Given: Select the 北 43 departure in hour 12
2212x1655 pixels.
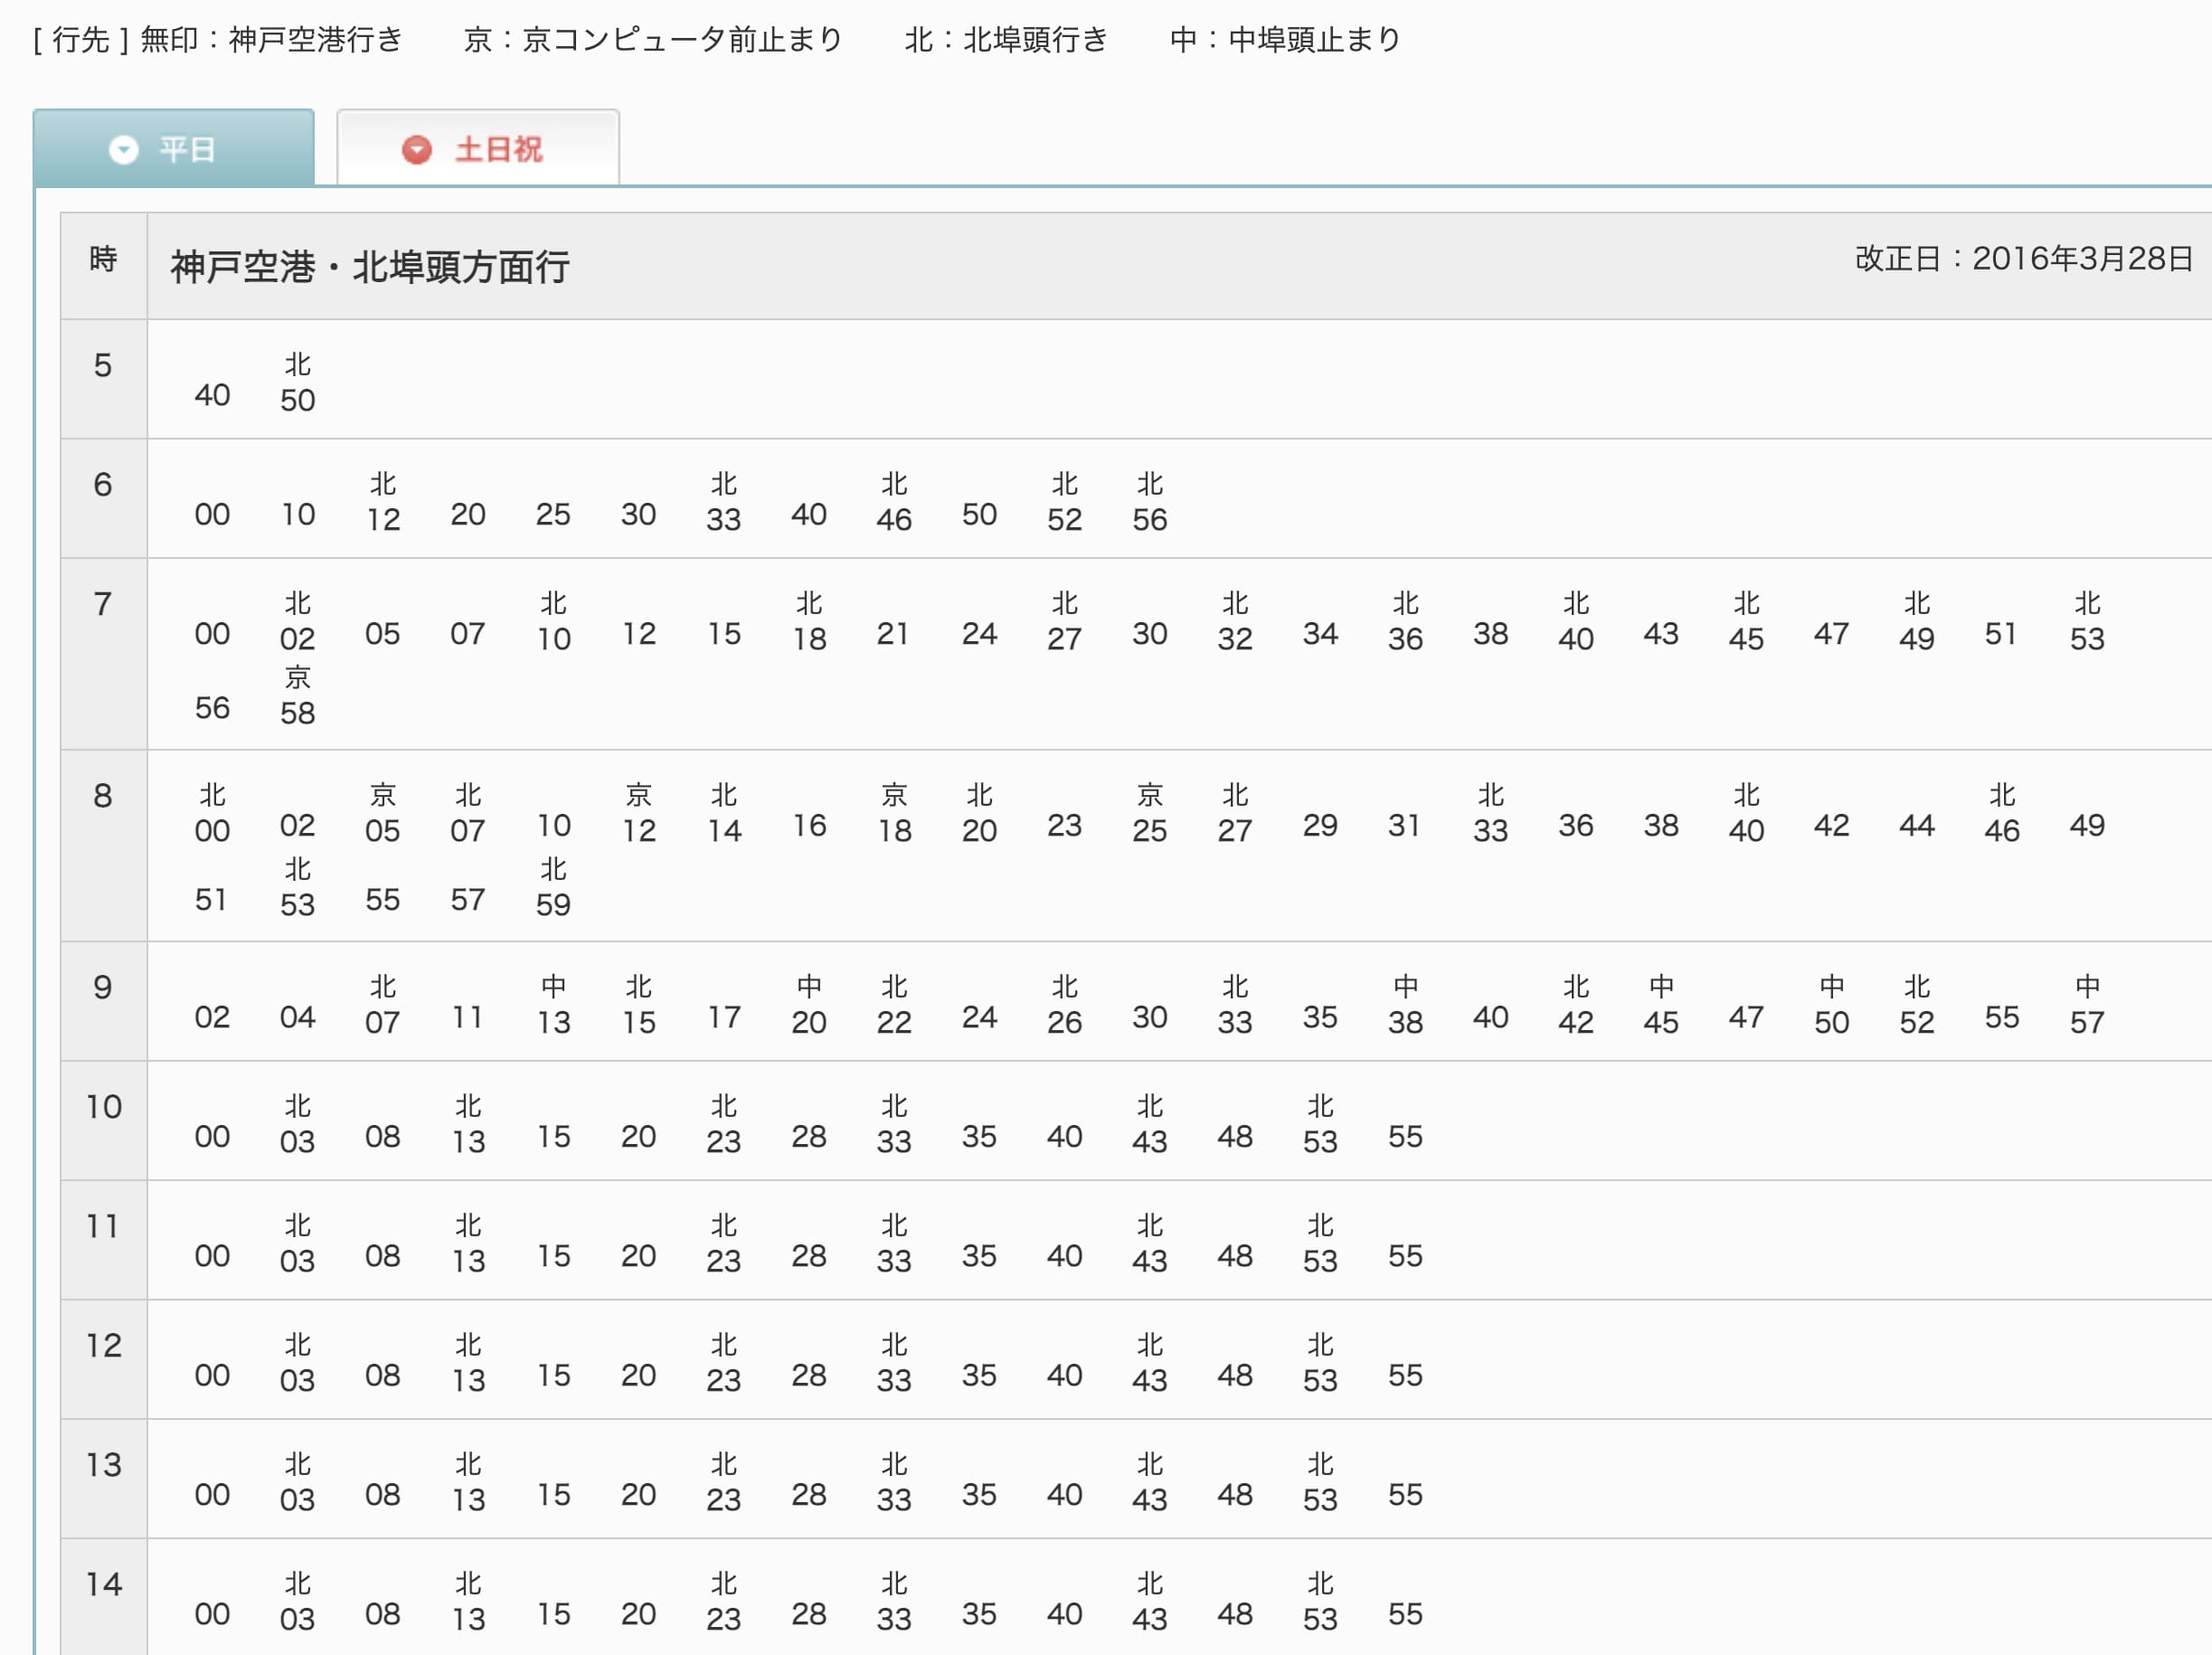Looking at the screenshot, I should (1150, 1363).
